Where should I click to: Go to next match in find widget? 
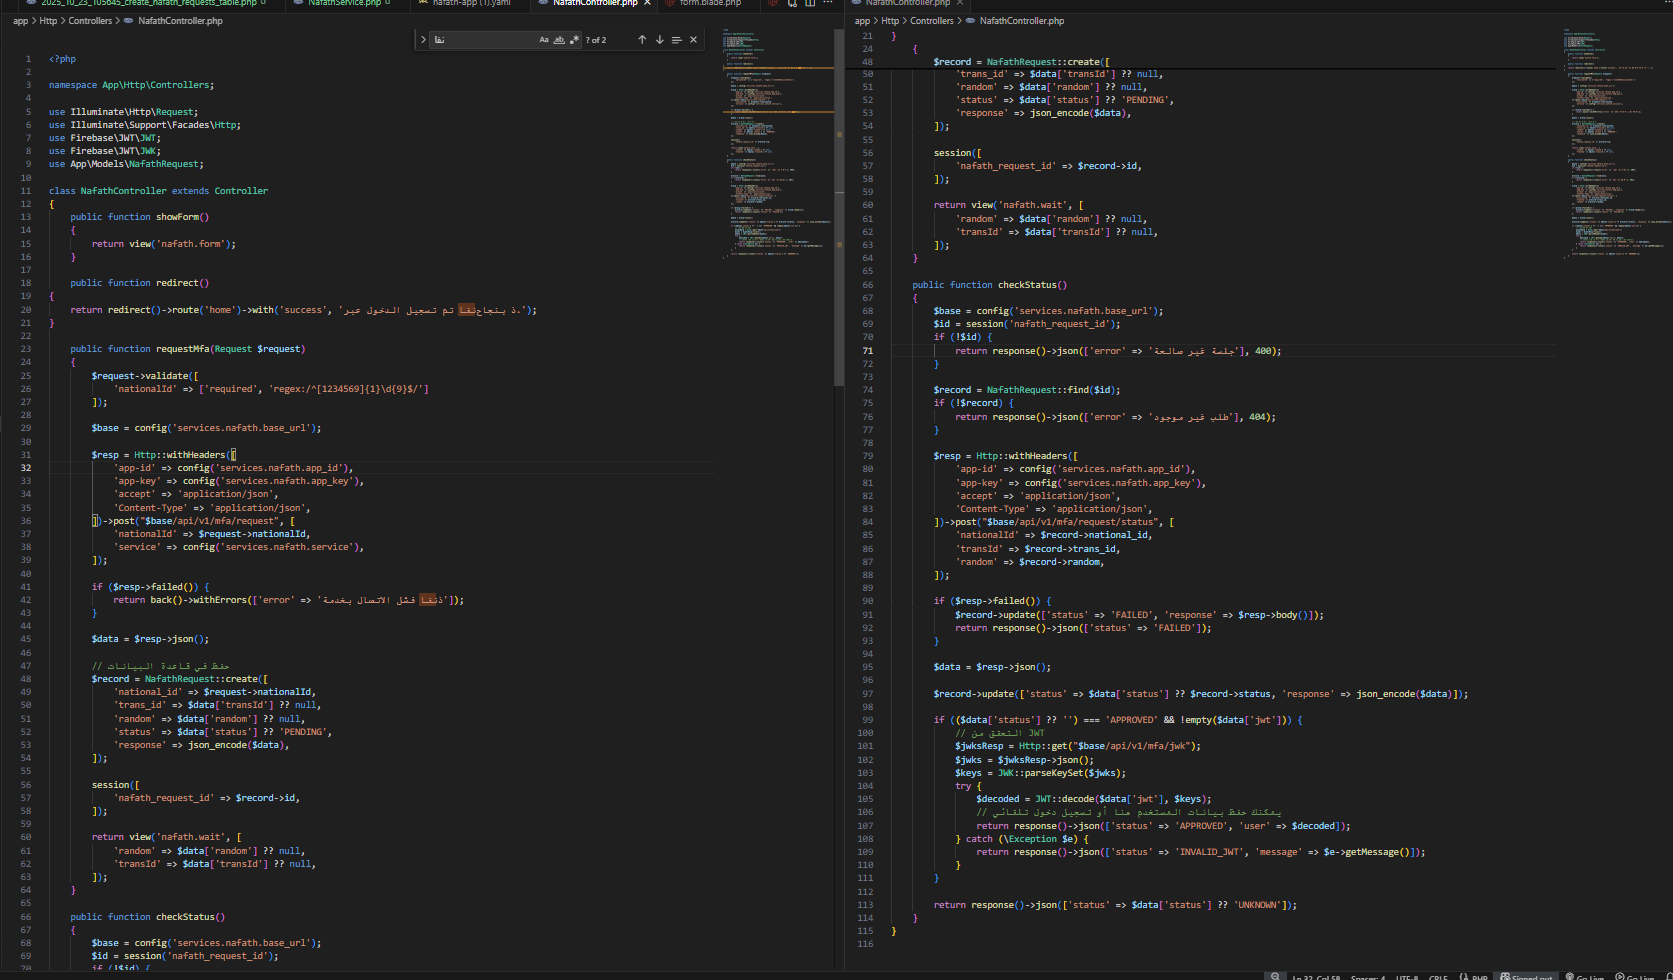click(659, 40)
